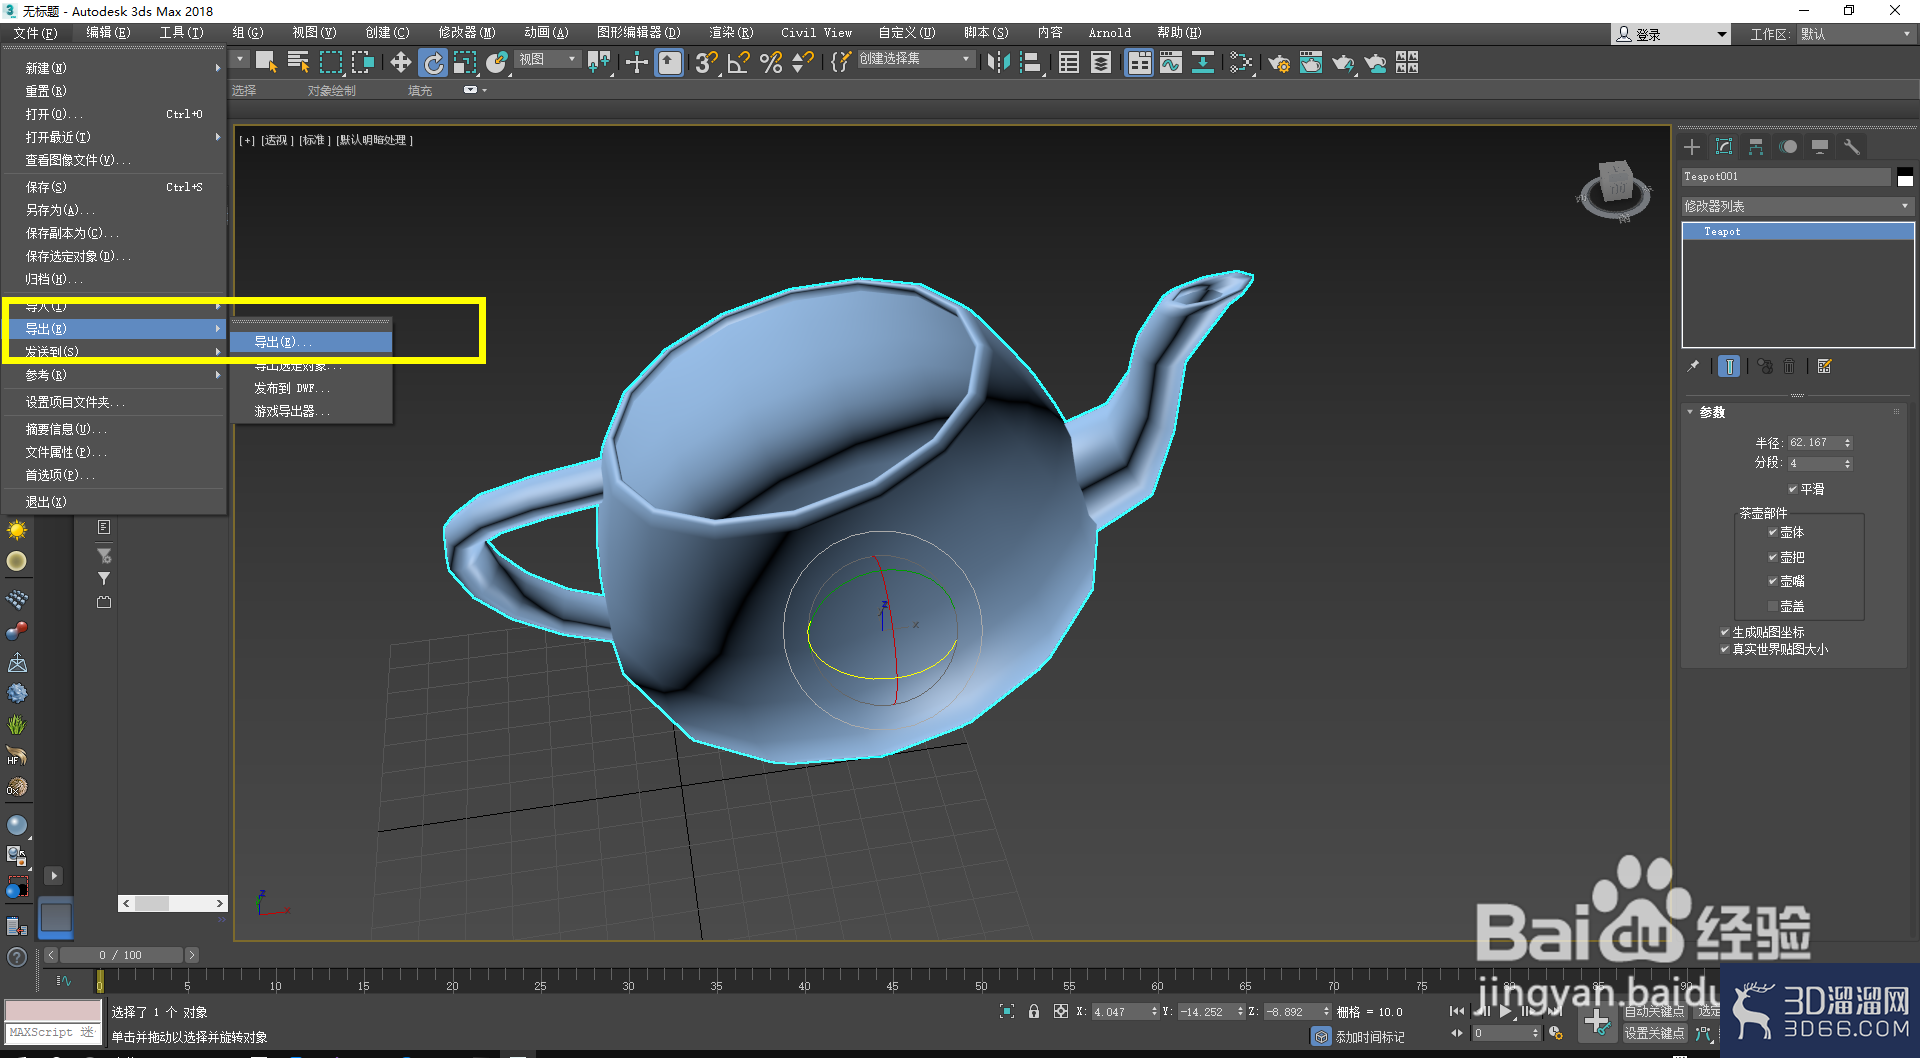Image resolution: width=1920 pixels, height=1058 pixels.
Task: Increase the 半径 radius spinner
Action: 1847,439
